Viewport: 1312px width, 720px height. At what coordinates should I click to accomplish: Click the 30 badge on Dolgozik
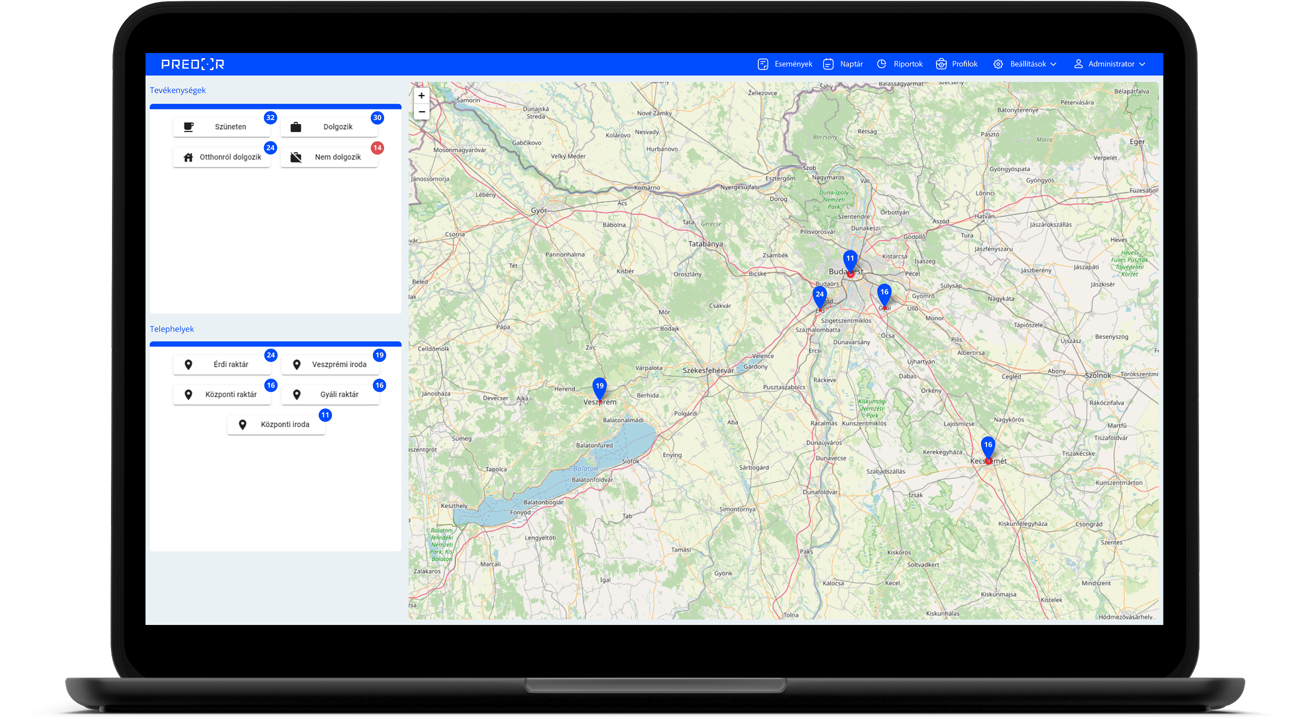pyautogui.click(x=377, y=117)
